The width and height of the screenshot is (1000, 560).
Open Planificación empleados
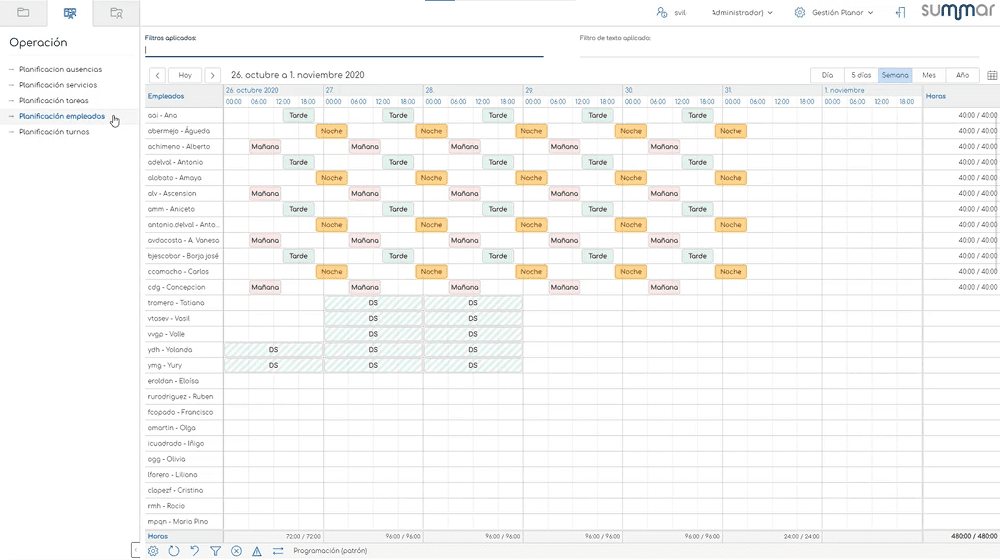(x=62, y=116)
